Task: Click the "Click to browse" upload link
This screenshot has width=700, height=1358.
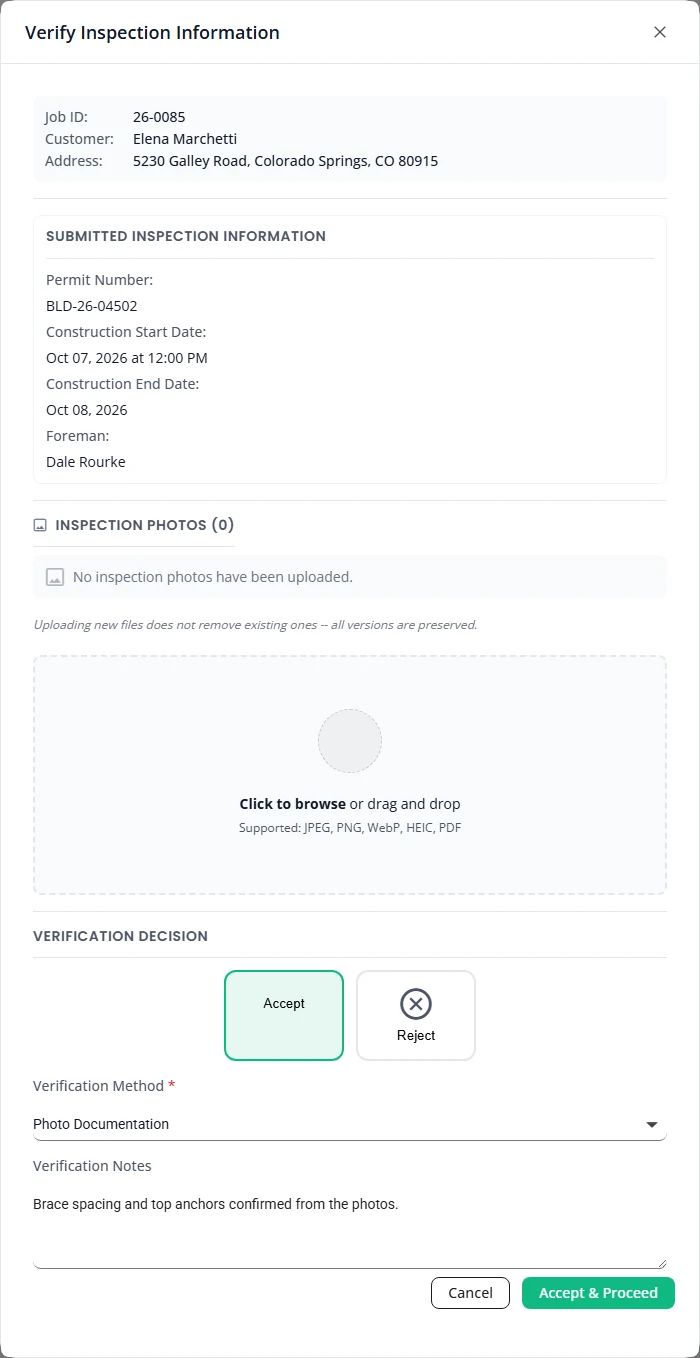Action: 292,804
